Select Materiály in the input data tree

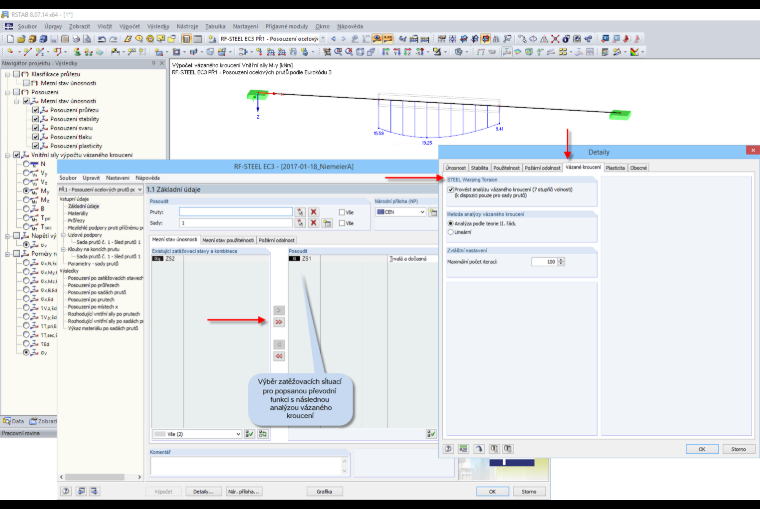[78, 213]
